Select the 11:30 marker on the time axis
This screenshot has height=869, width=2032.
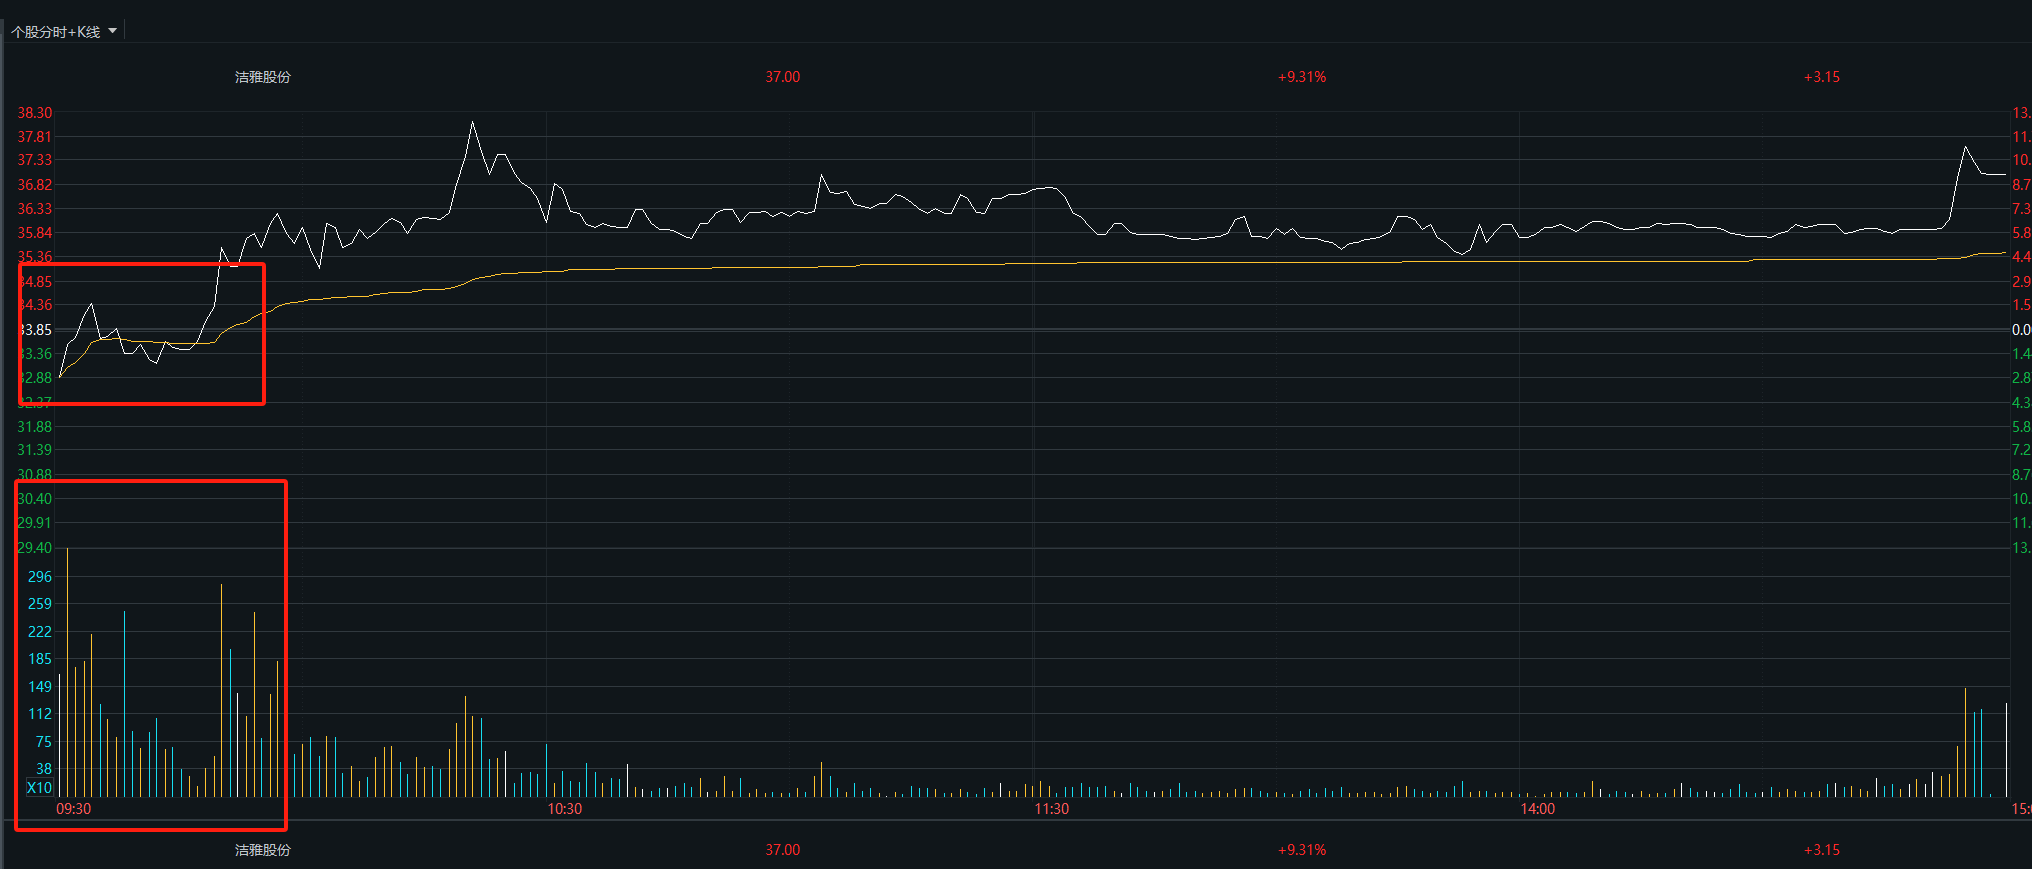[1051, 809]
